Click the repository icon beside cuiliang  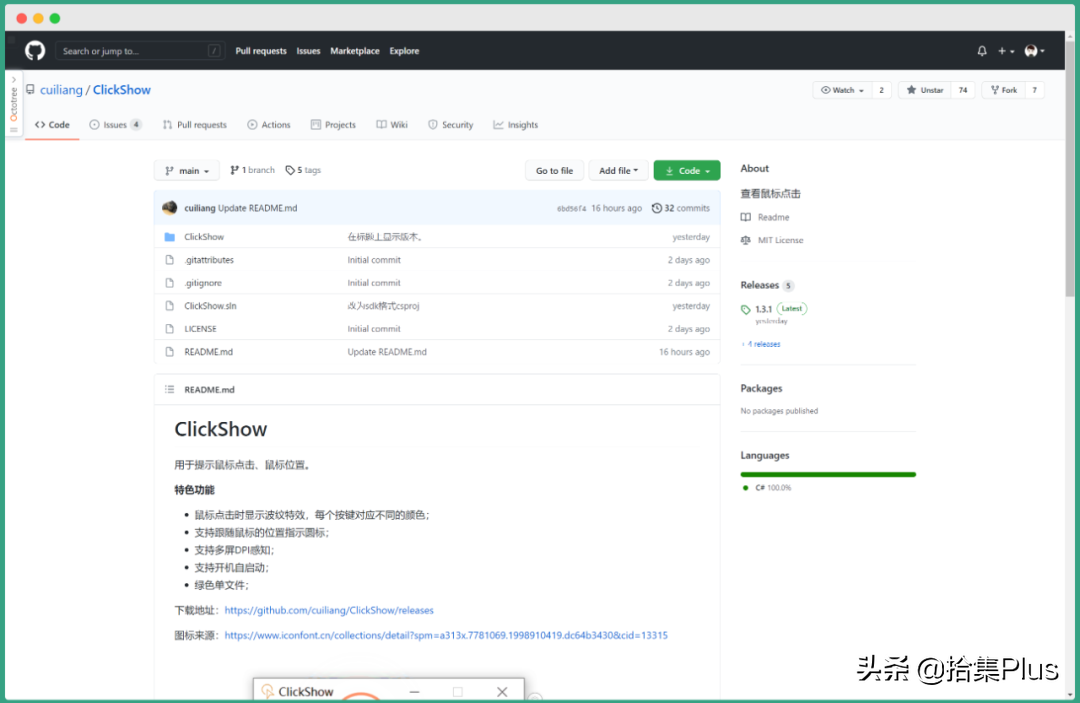click(30, 90)
